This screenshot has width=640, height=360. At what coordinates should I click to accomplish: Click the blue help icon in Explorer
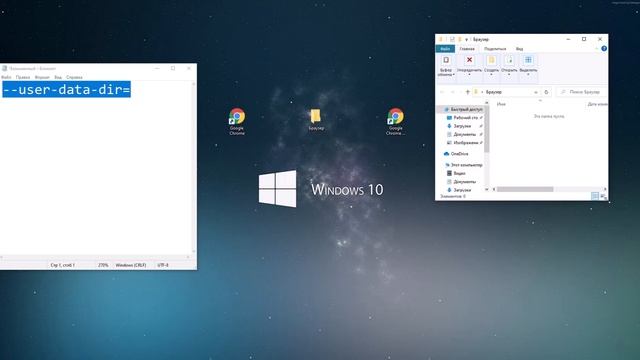click(604, 49)
